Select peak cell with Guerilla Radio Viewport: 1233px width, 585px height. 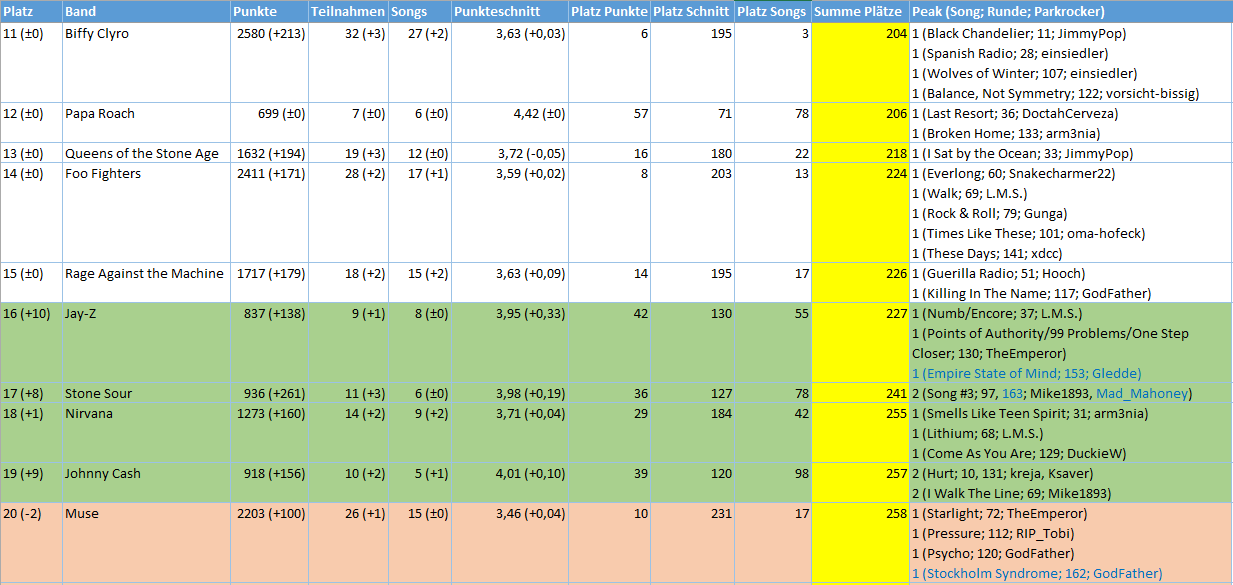1071,283
